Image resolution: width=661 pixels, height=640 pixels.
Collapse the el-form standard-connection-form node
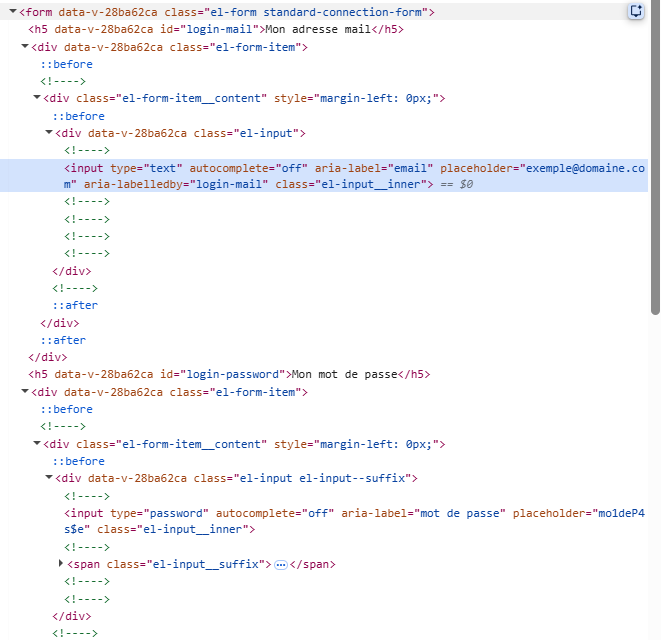coord(12,12)
